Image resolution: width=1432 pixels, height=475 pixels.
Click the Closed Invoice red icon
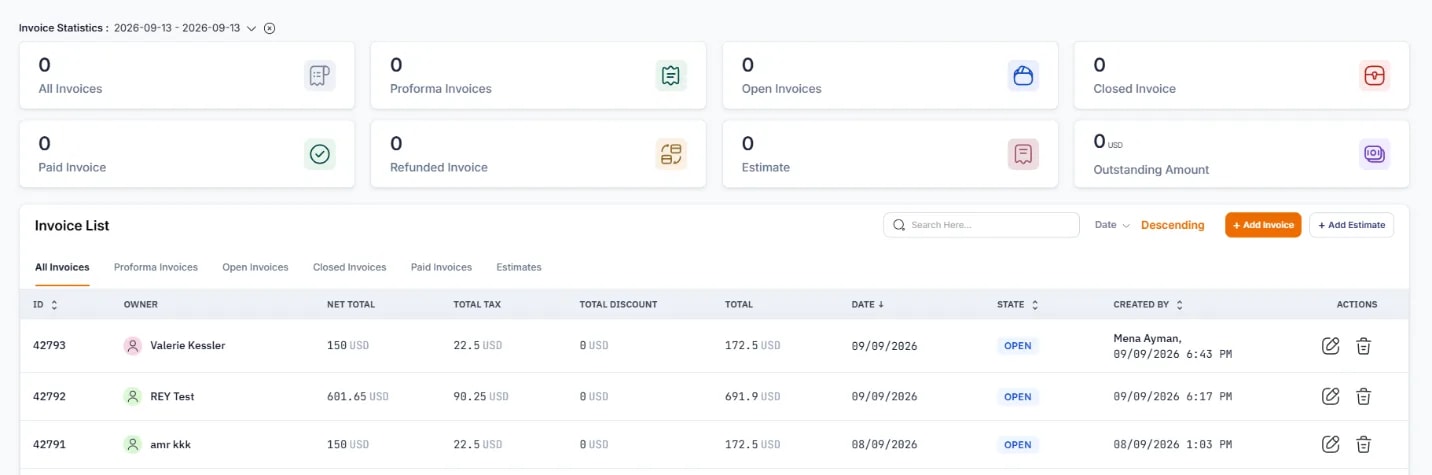tap(1375, 75)
